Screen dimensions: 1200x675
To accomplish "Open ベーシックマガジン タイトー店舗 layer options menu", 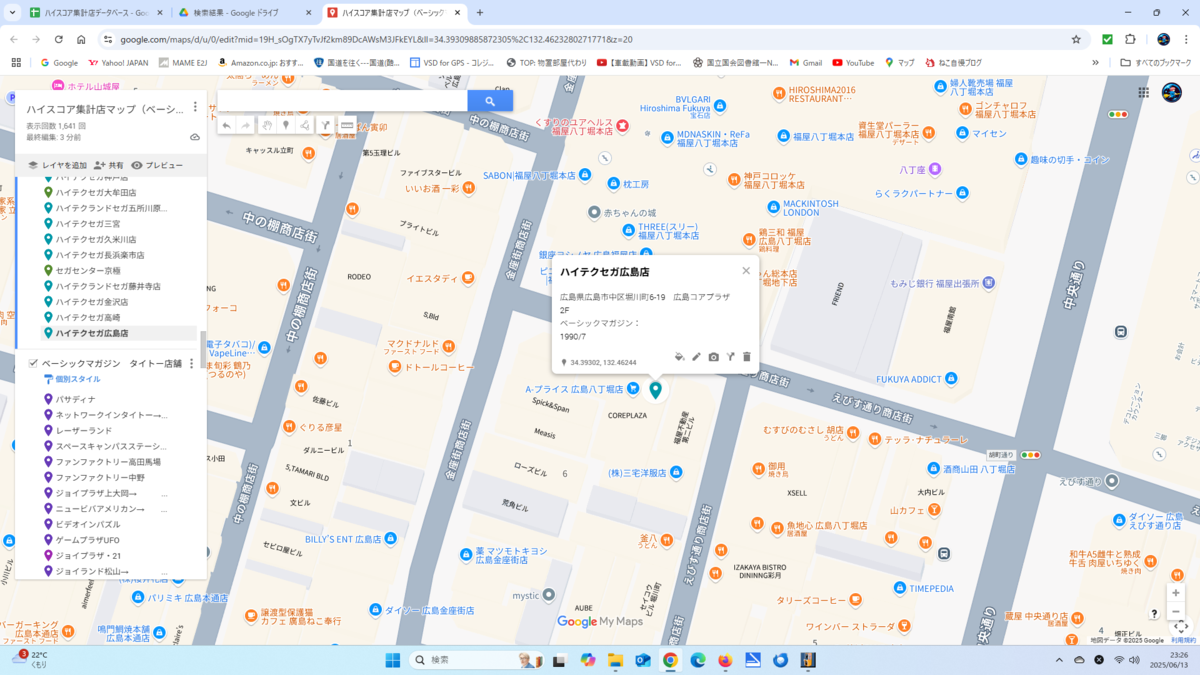I will (x=192, y=364).
